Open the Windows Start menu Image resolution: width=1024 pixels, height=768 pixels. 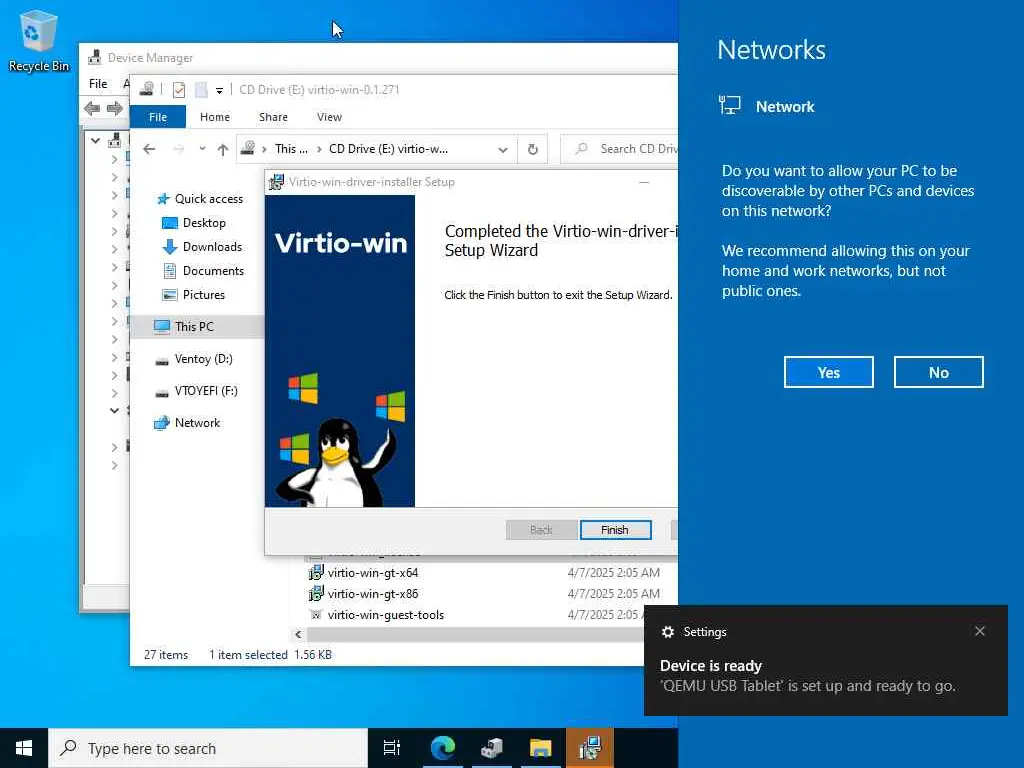click(x=24, y=748)
